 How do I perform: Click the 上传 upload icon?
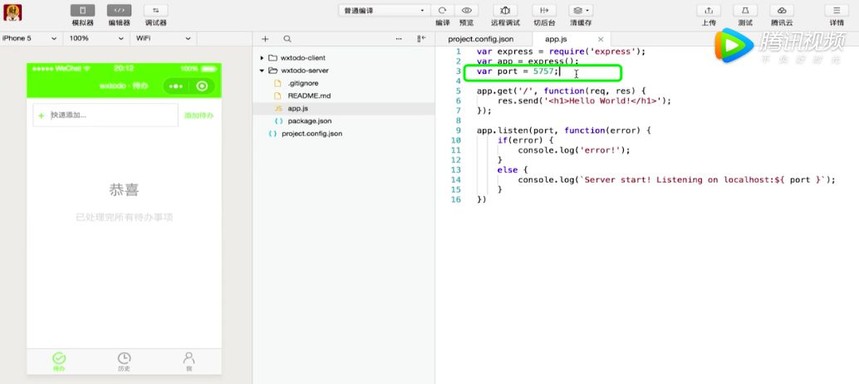pos(708,10)
